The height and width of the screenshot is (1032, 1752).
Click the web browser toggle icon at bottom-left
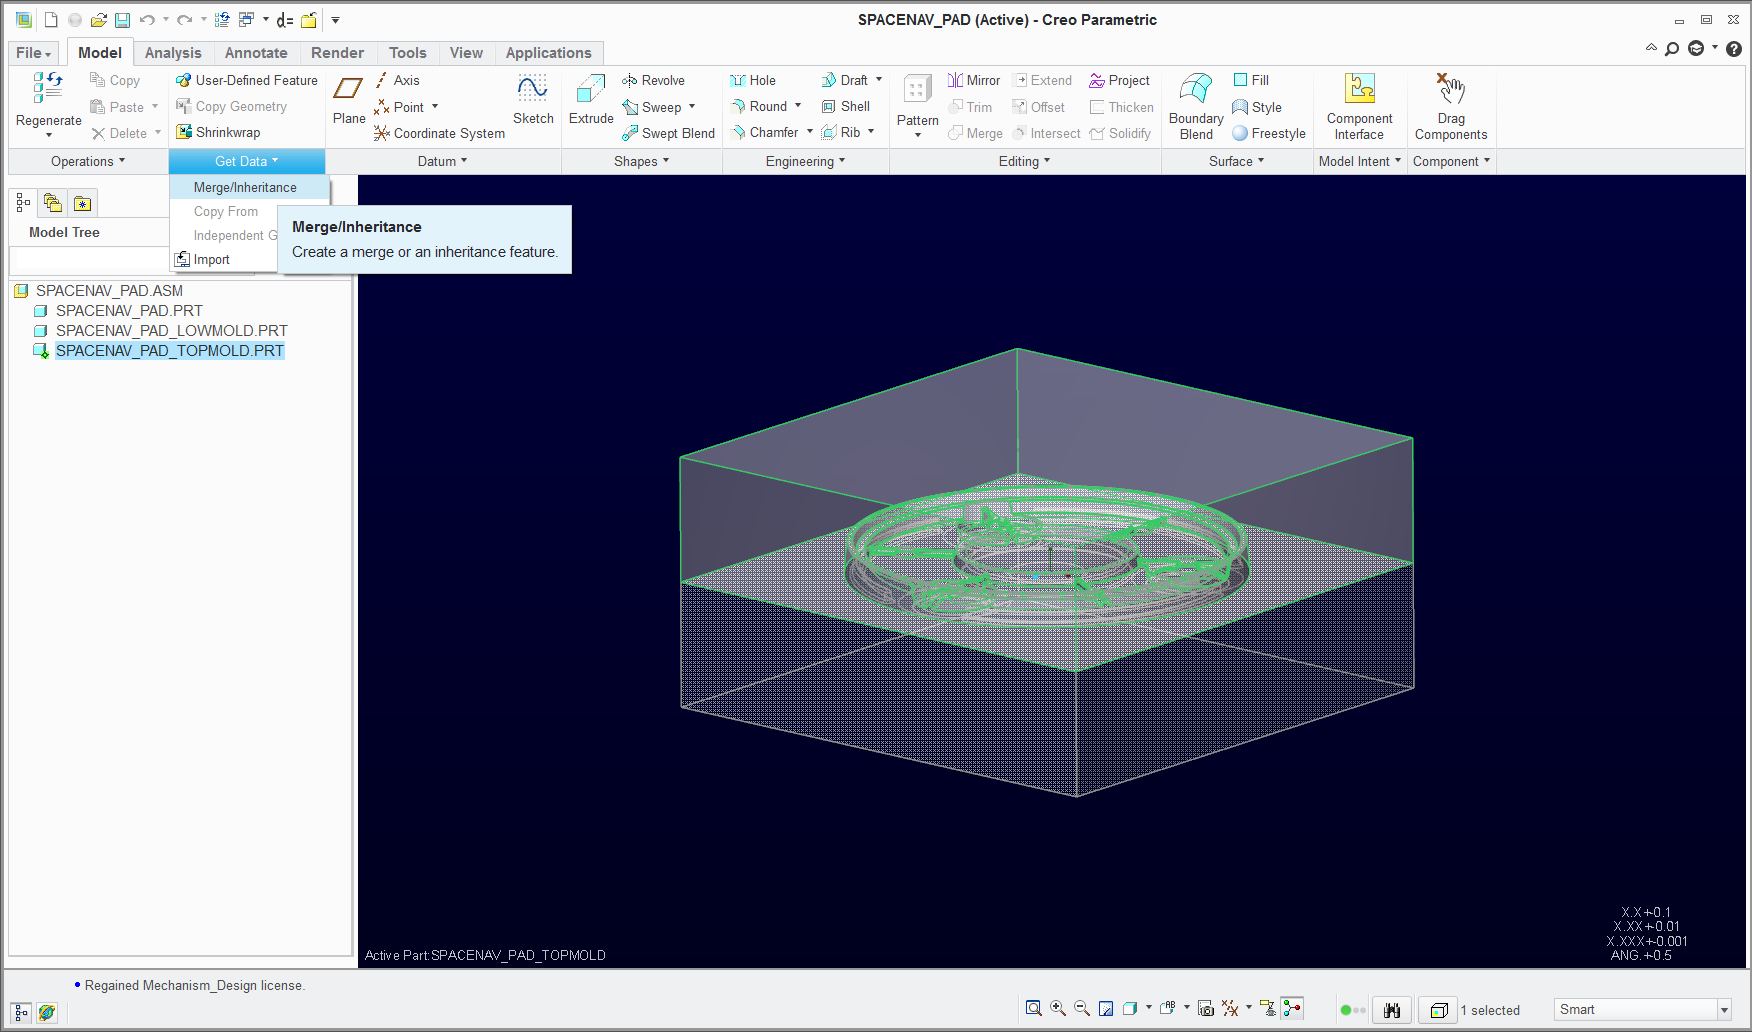[46, 1013]
